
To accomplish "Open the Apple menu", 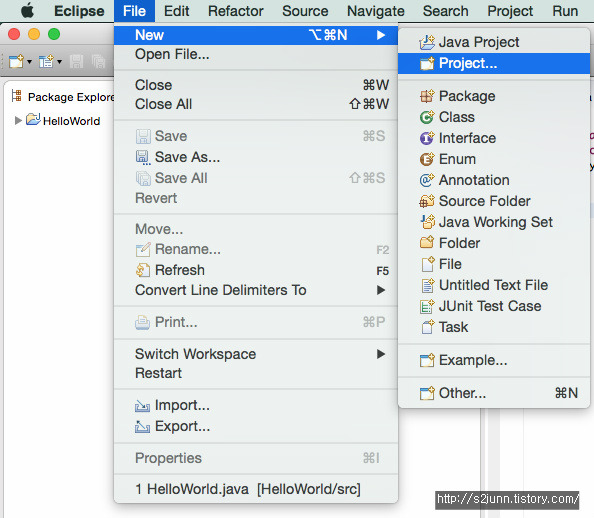I will click(x=28, y=11).
